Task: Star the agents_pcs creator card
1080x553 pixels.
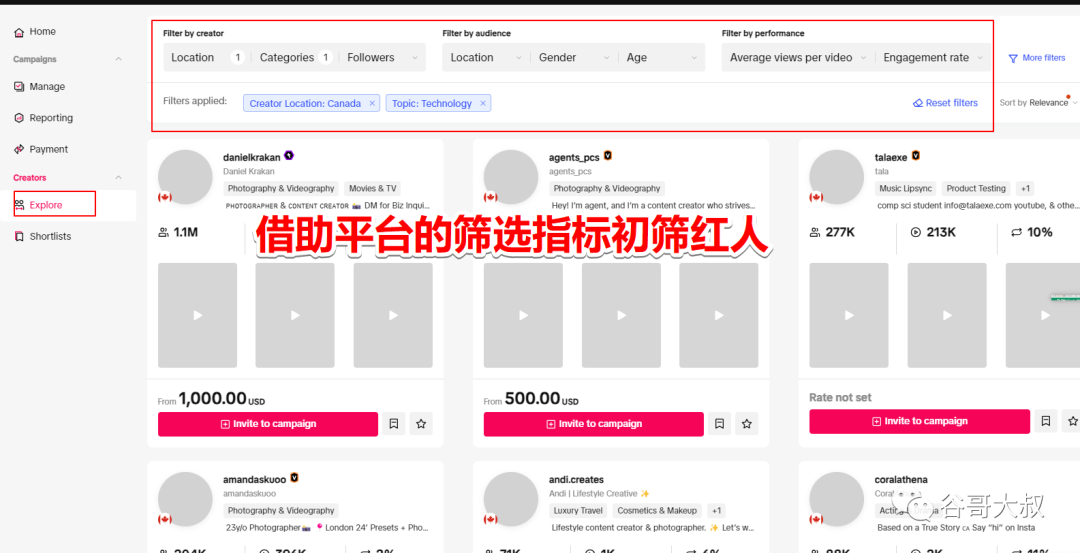Action: coord(747,424)
